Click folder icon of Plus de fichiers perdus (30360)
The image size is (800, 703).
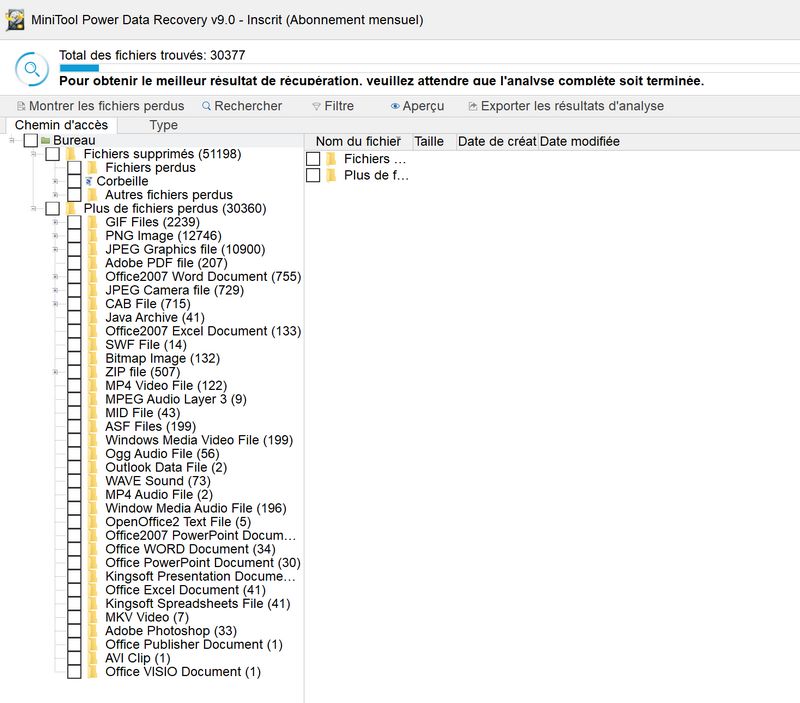point(71,208)
